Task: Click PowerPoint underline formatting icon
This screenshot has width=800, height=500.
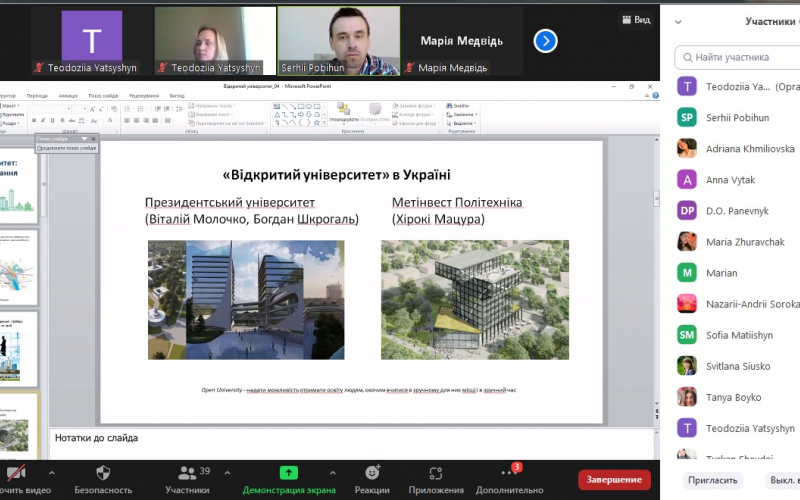Action: [x=53, y=120]
